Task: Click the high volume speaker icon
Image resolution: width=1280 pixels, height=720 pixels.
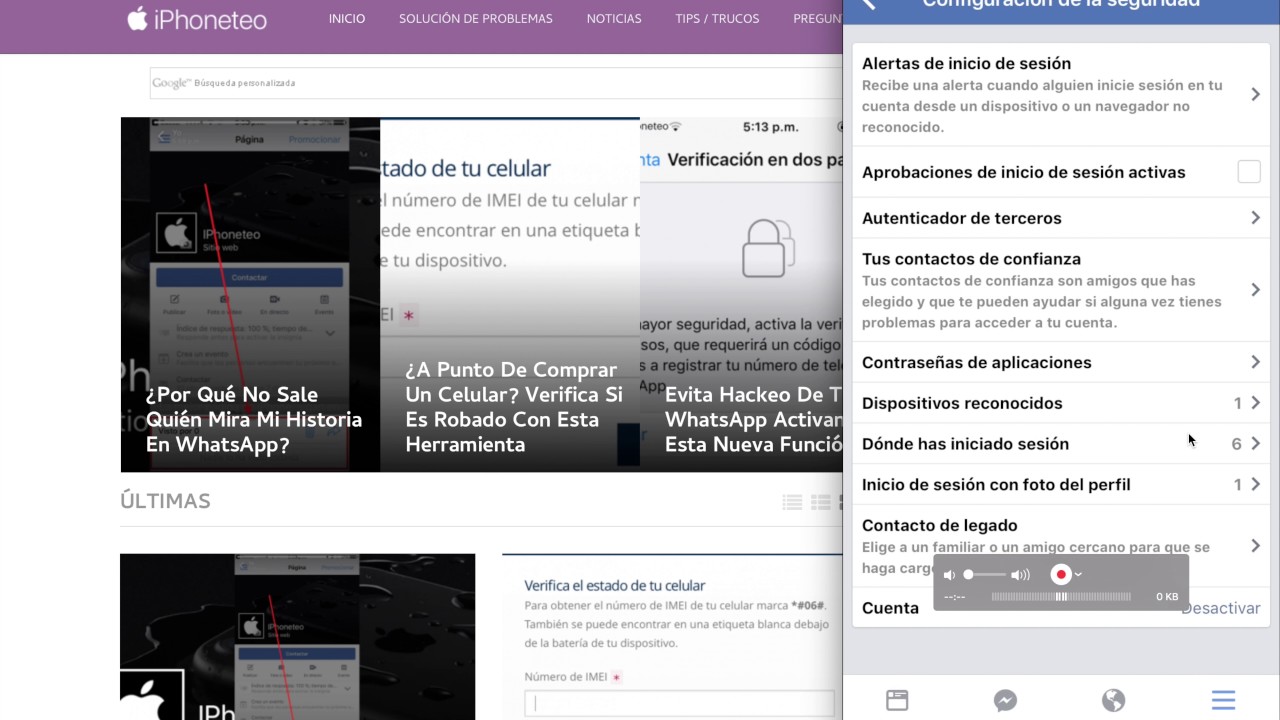Action: [x=1020, y=575]
